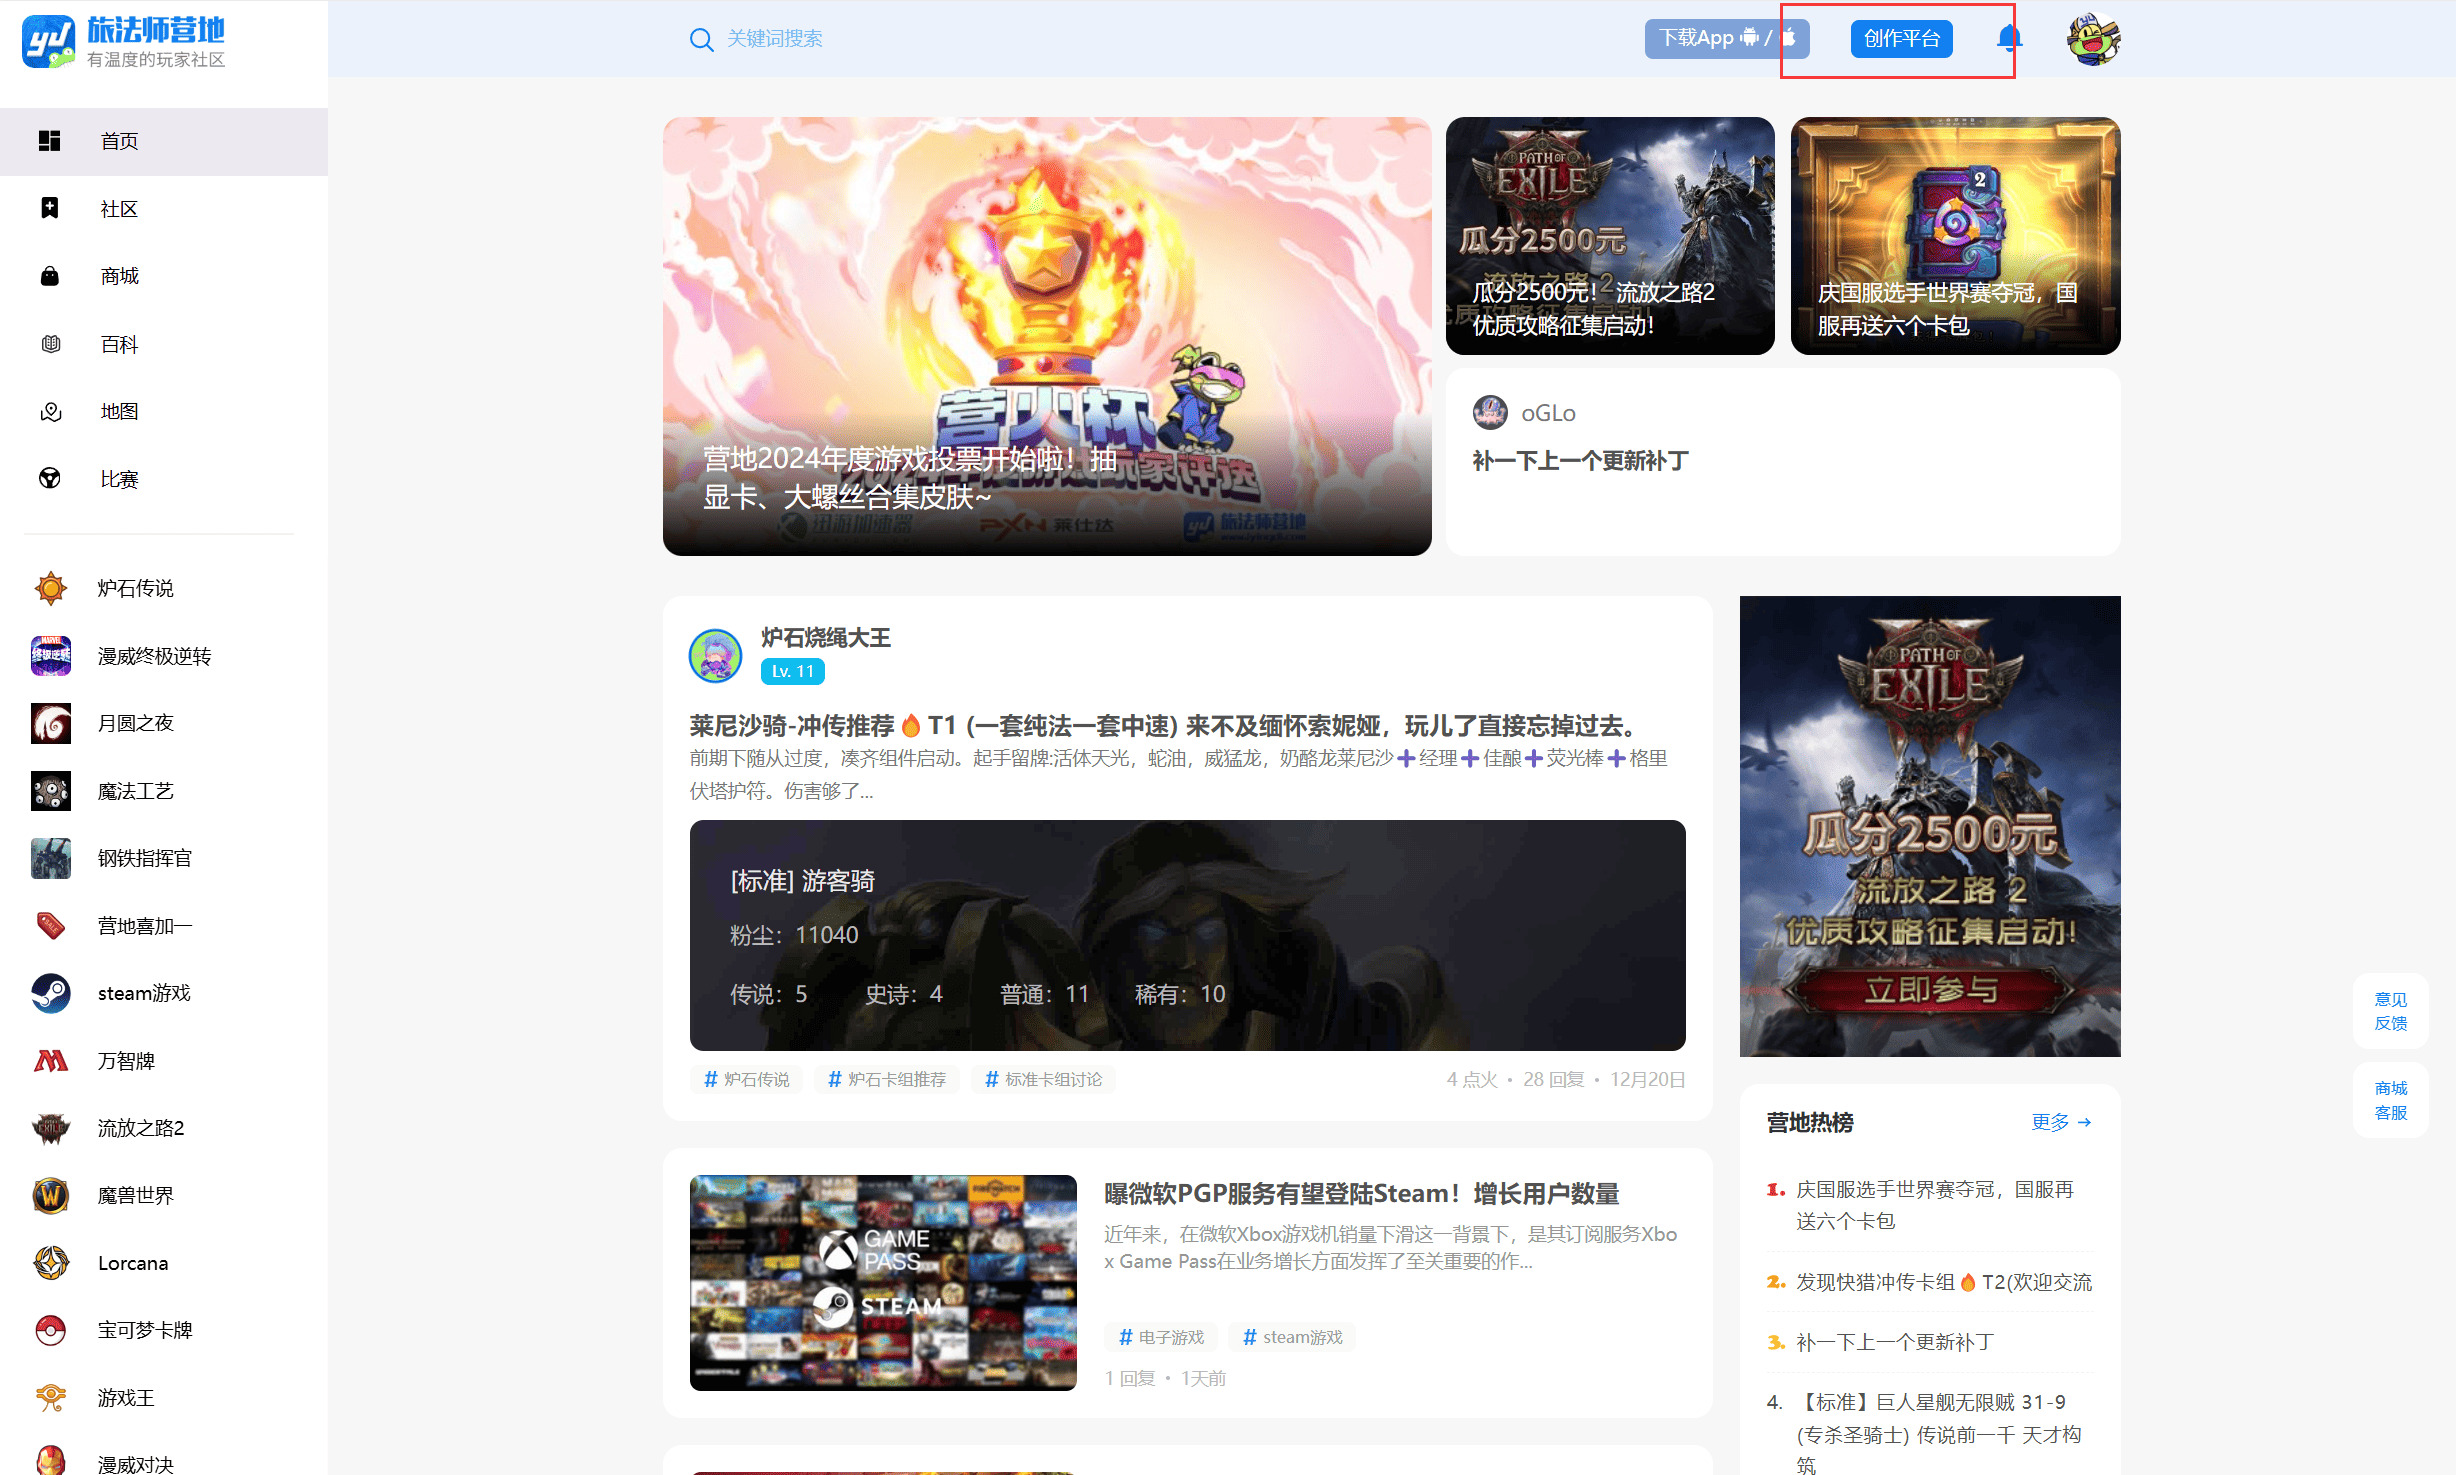Click username 炉石烧绳大王

click(825, 637)
